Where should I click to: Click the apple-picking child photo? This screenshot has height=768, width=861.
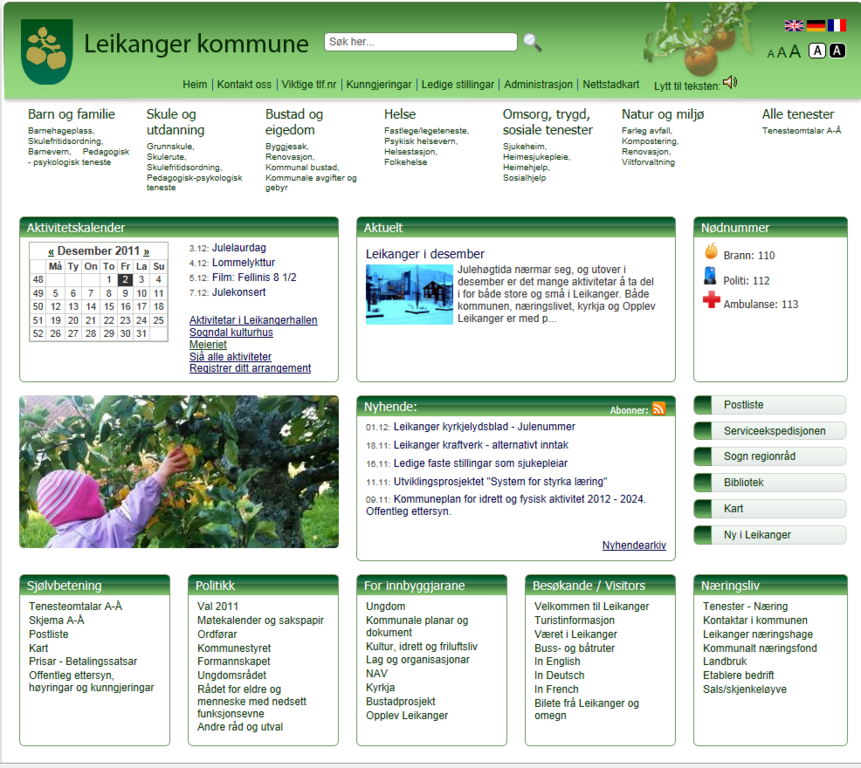[179, 472]
